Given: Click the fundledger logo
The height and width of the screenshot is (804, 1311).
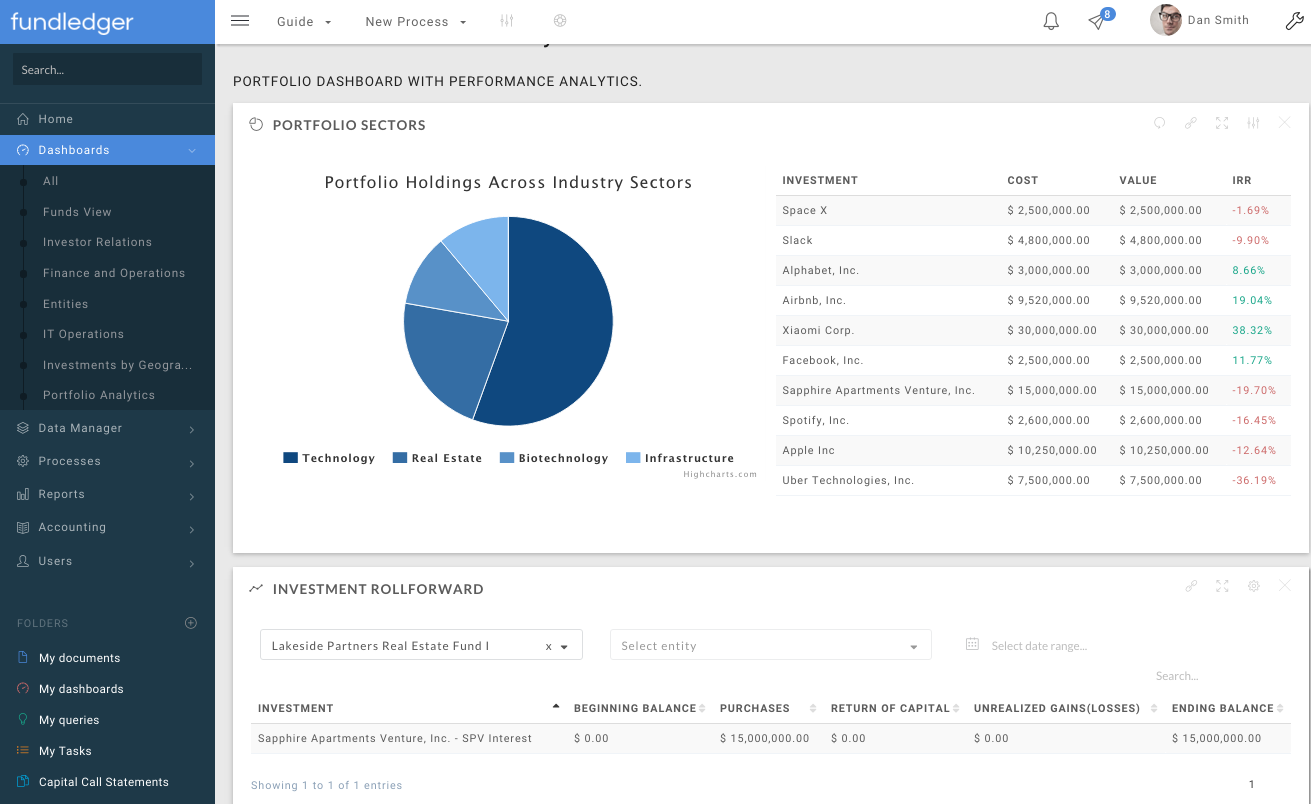Looking at the screenshot, I should pos(72,22).
